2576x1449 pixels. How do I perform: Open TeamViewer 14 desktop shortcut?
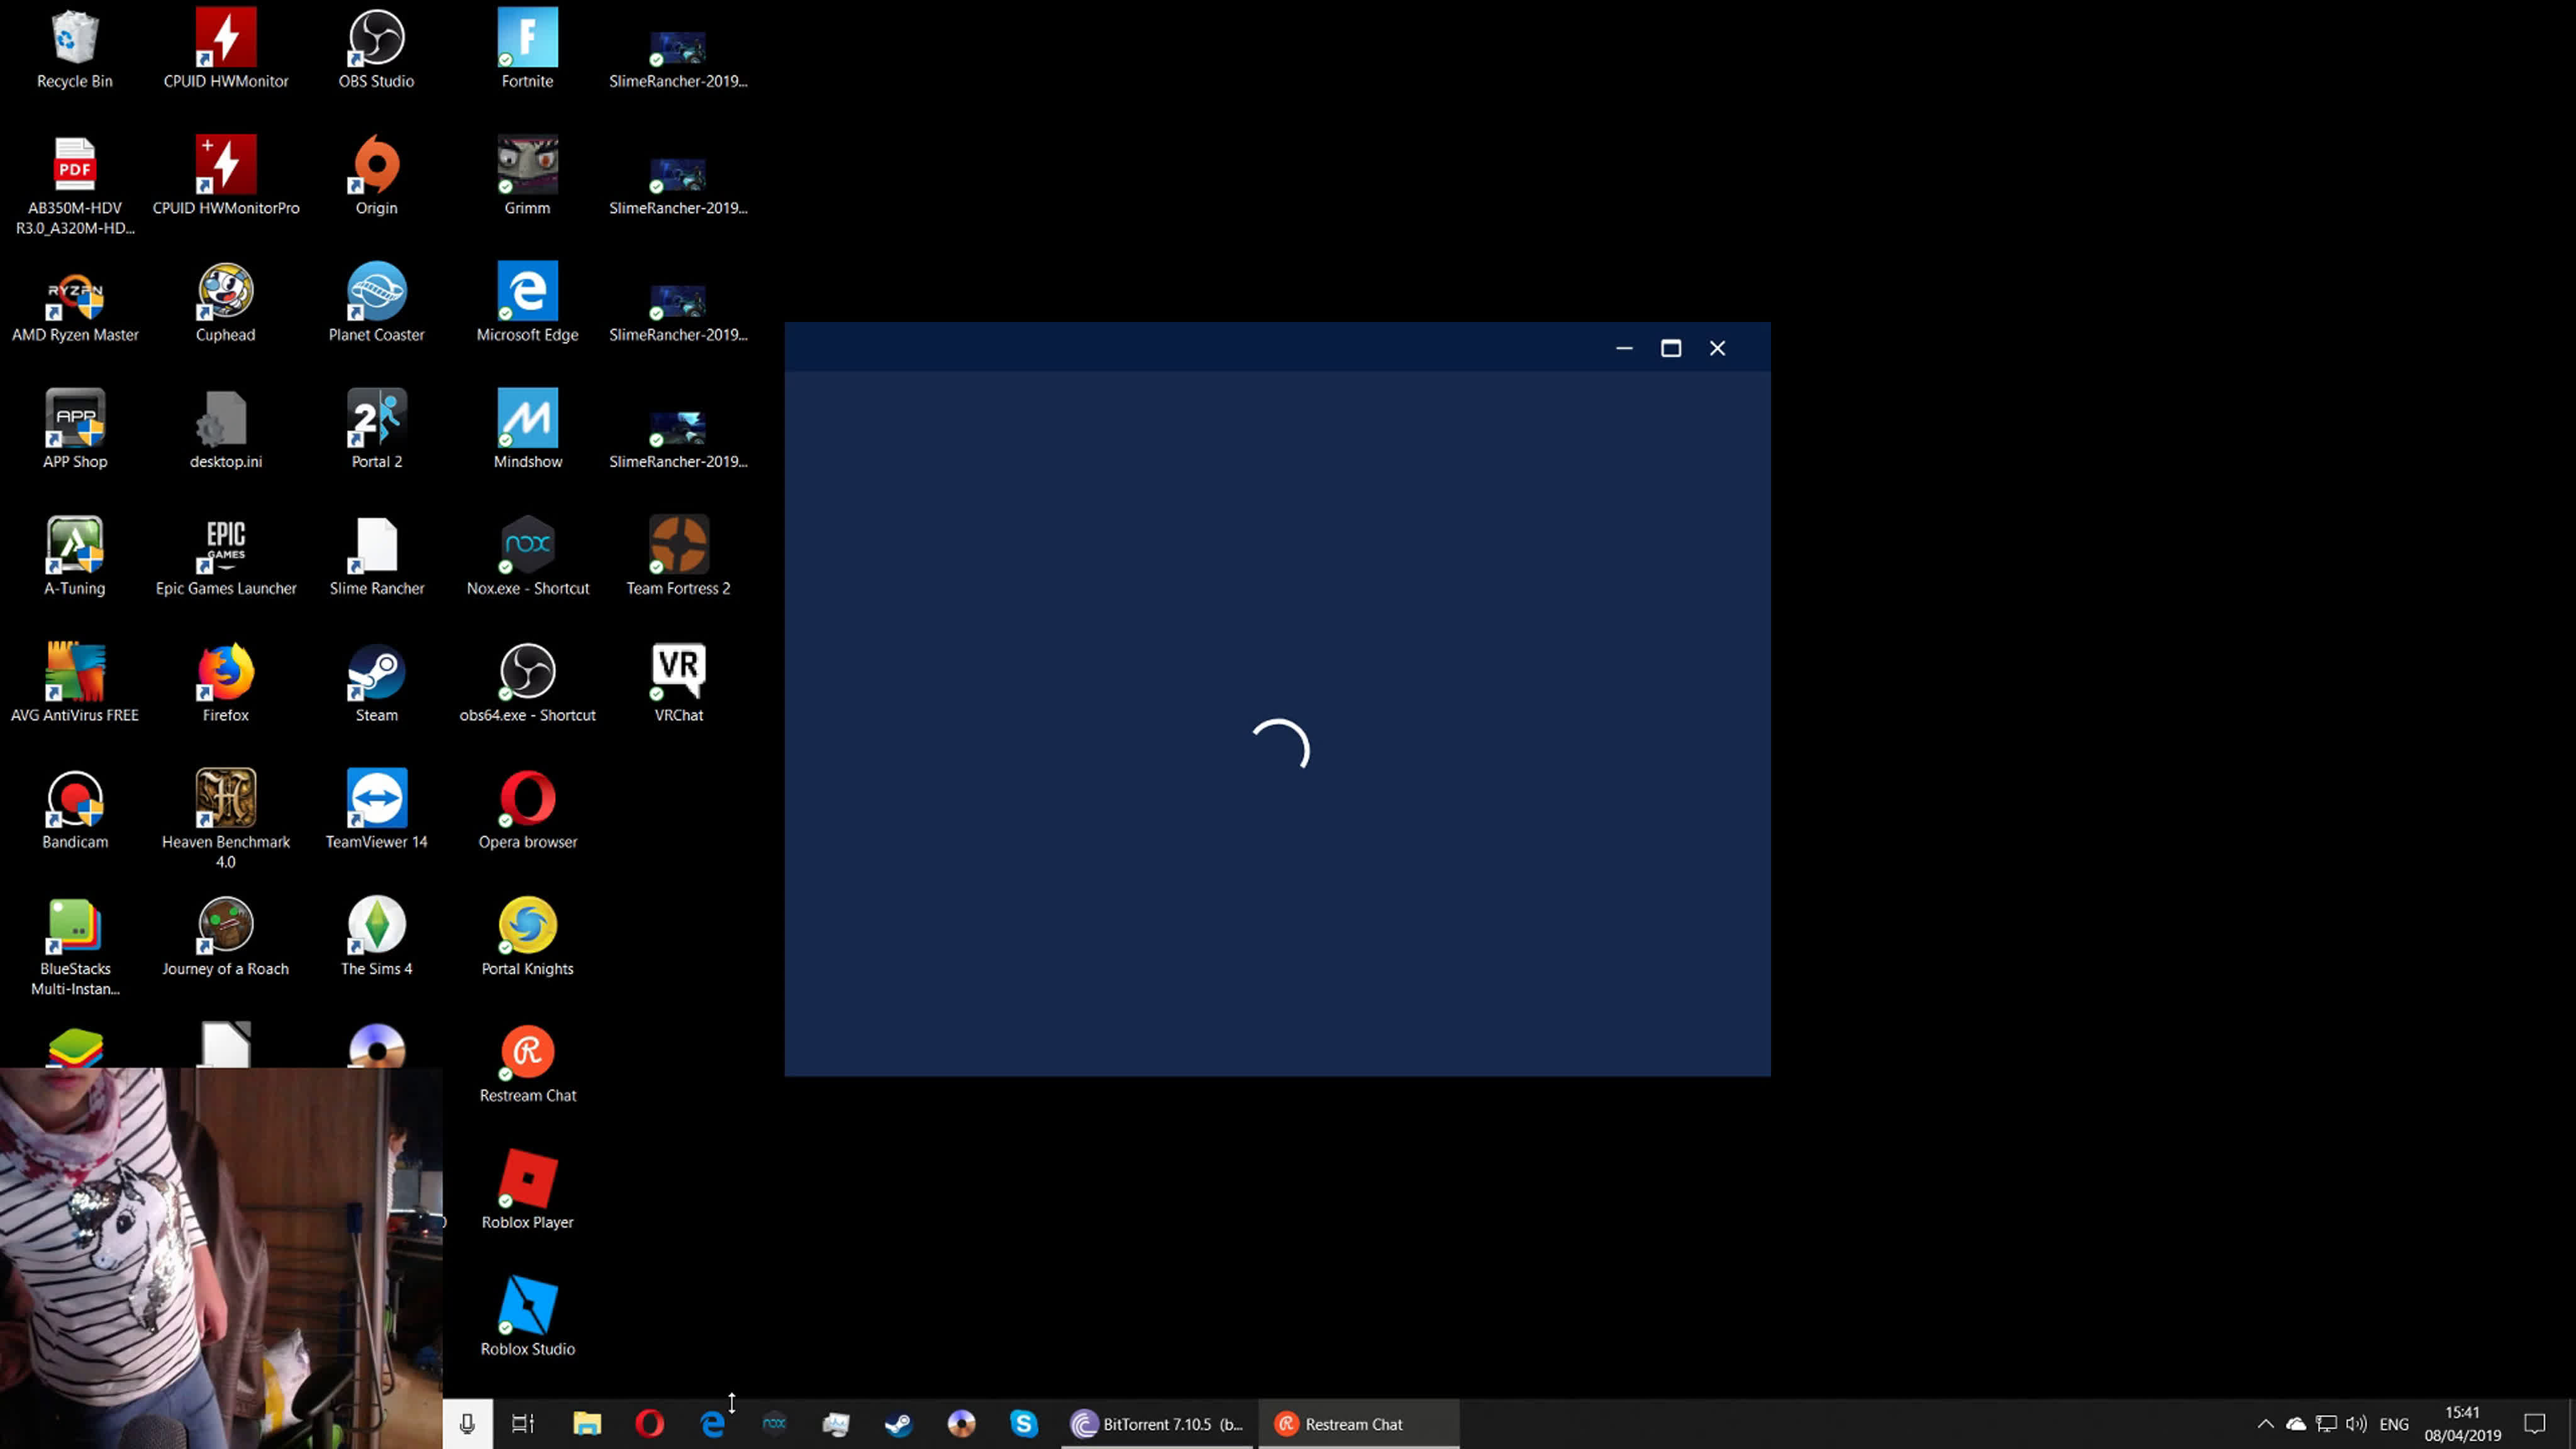point(376,811)
